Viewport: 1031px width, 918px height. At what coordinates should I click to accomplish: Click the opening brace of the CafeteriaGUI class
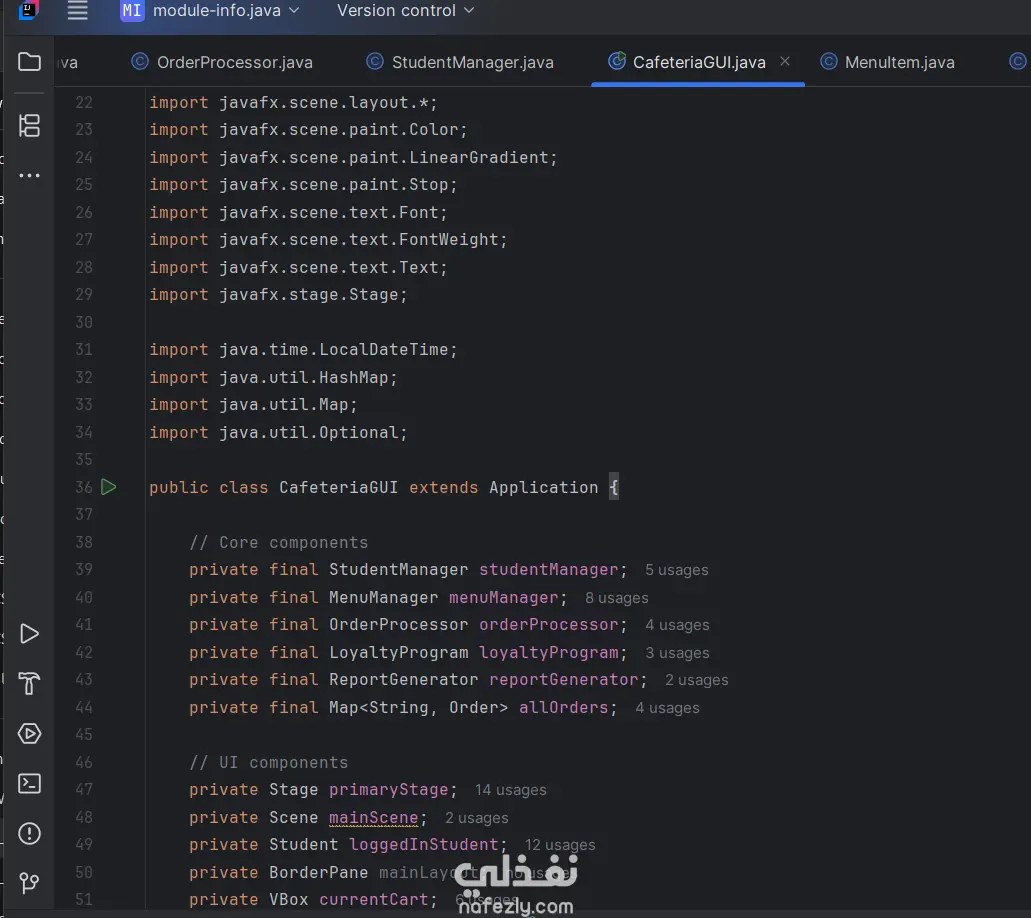(613, 487)
